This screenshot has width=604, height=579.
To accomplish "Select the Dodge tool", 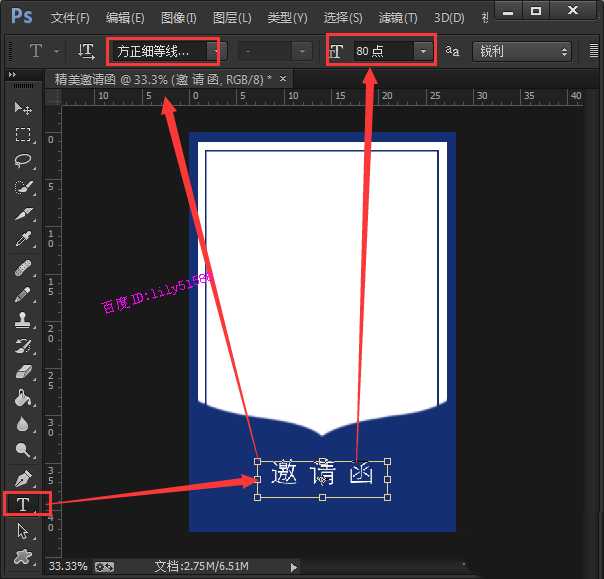I will click(x=23, y=450).
